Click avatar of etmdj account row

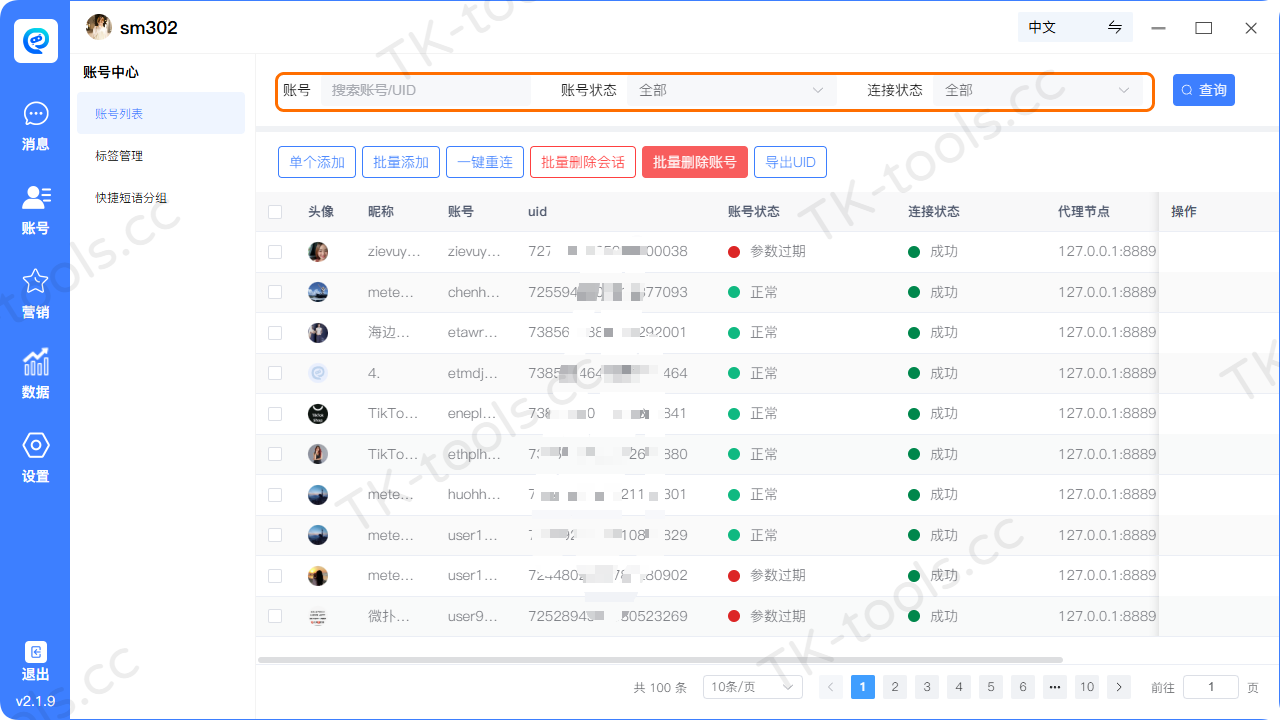coord(318,373)
